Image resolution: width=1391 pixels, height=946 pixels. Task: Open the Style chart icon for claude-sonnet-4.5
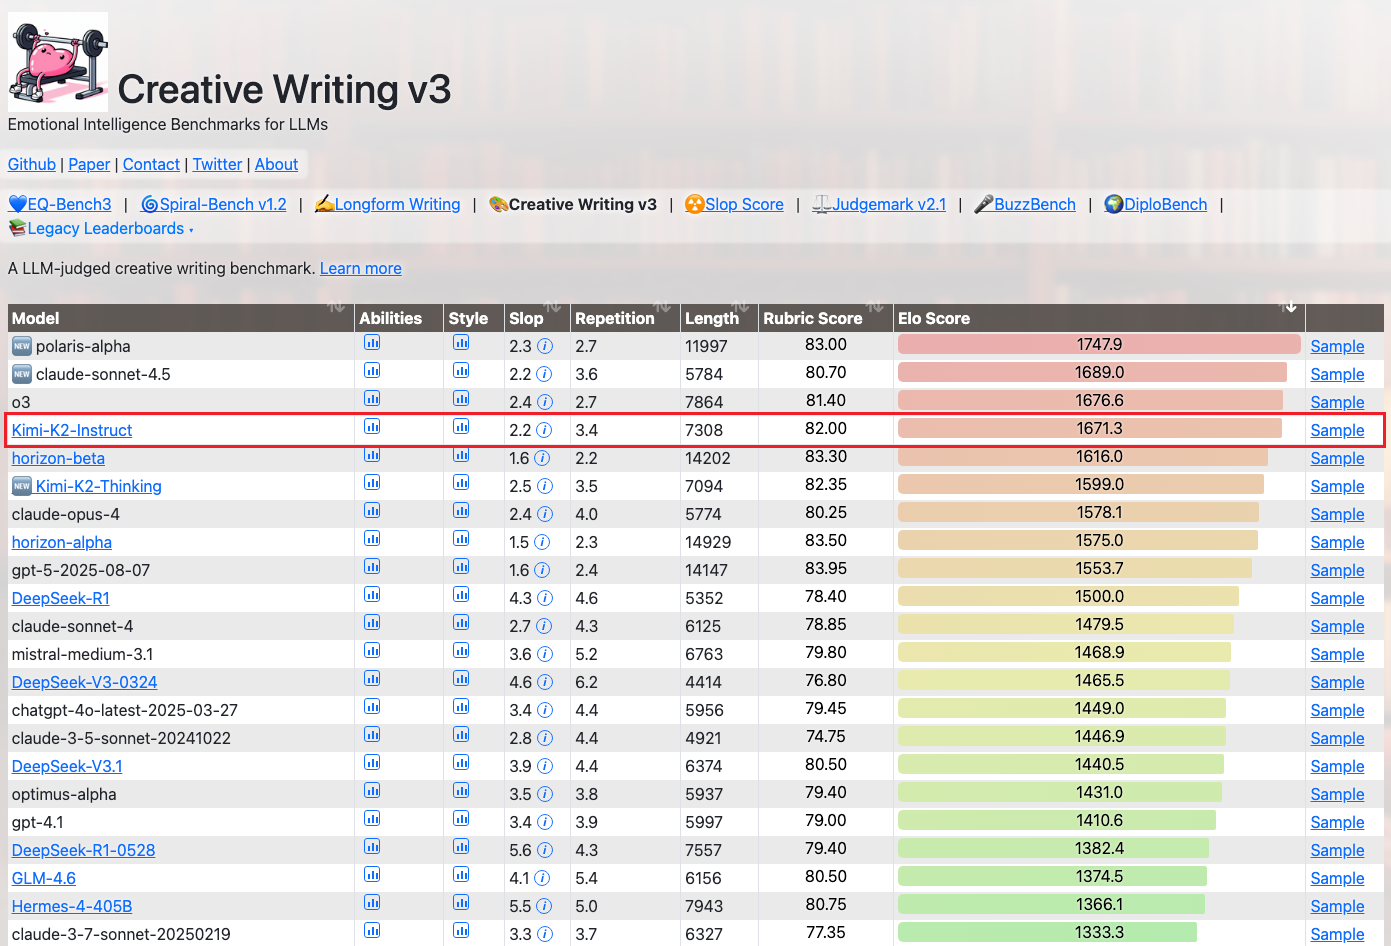click(x=461, y=371)
